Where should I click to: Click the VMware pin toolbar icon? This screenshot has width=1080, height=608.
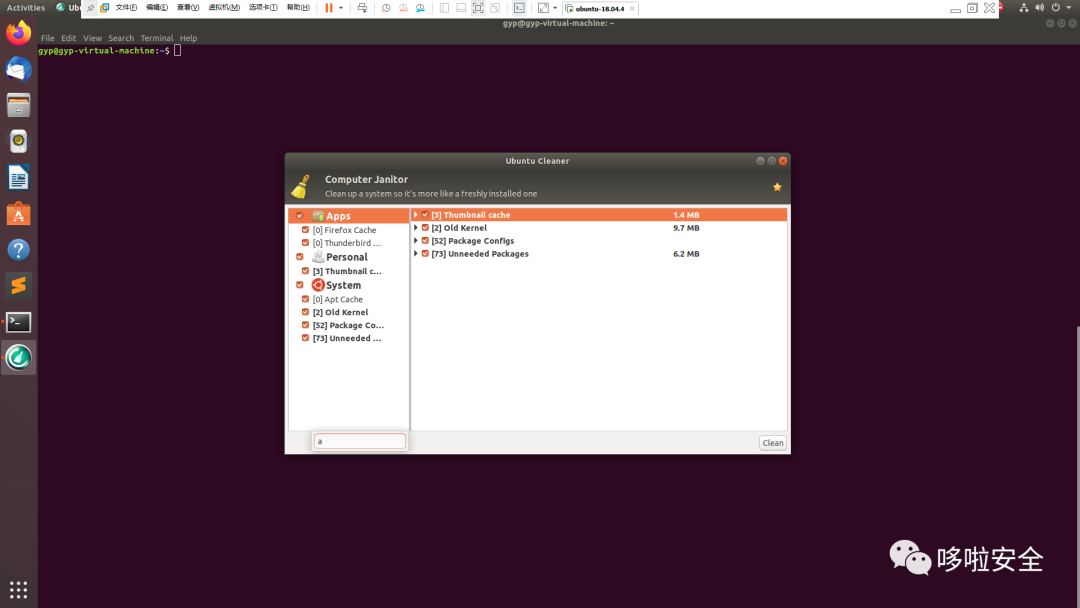(x=90, y=8)
